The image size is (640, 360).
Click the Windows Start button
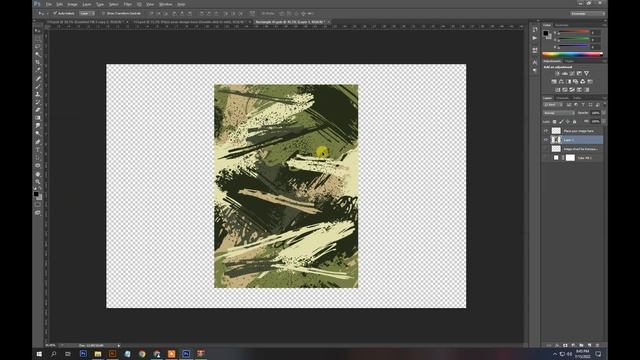tap(39, 354)
